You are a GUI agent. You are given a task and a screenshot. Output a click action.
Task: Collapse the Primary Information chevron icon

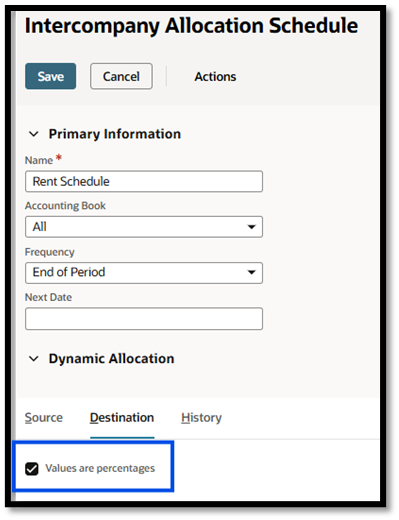(x=34, y=134)
